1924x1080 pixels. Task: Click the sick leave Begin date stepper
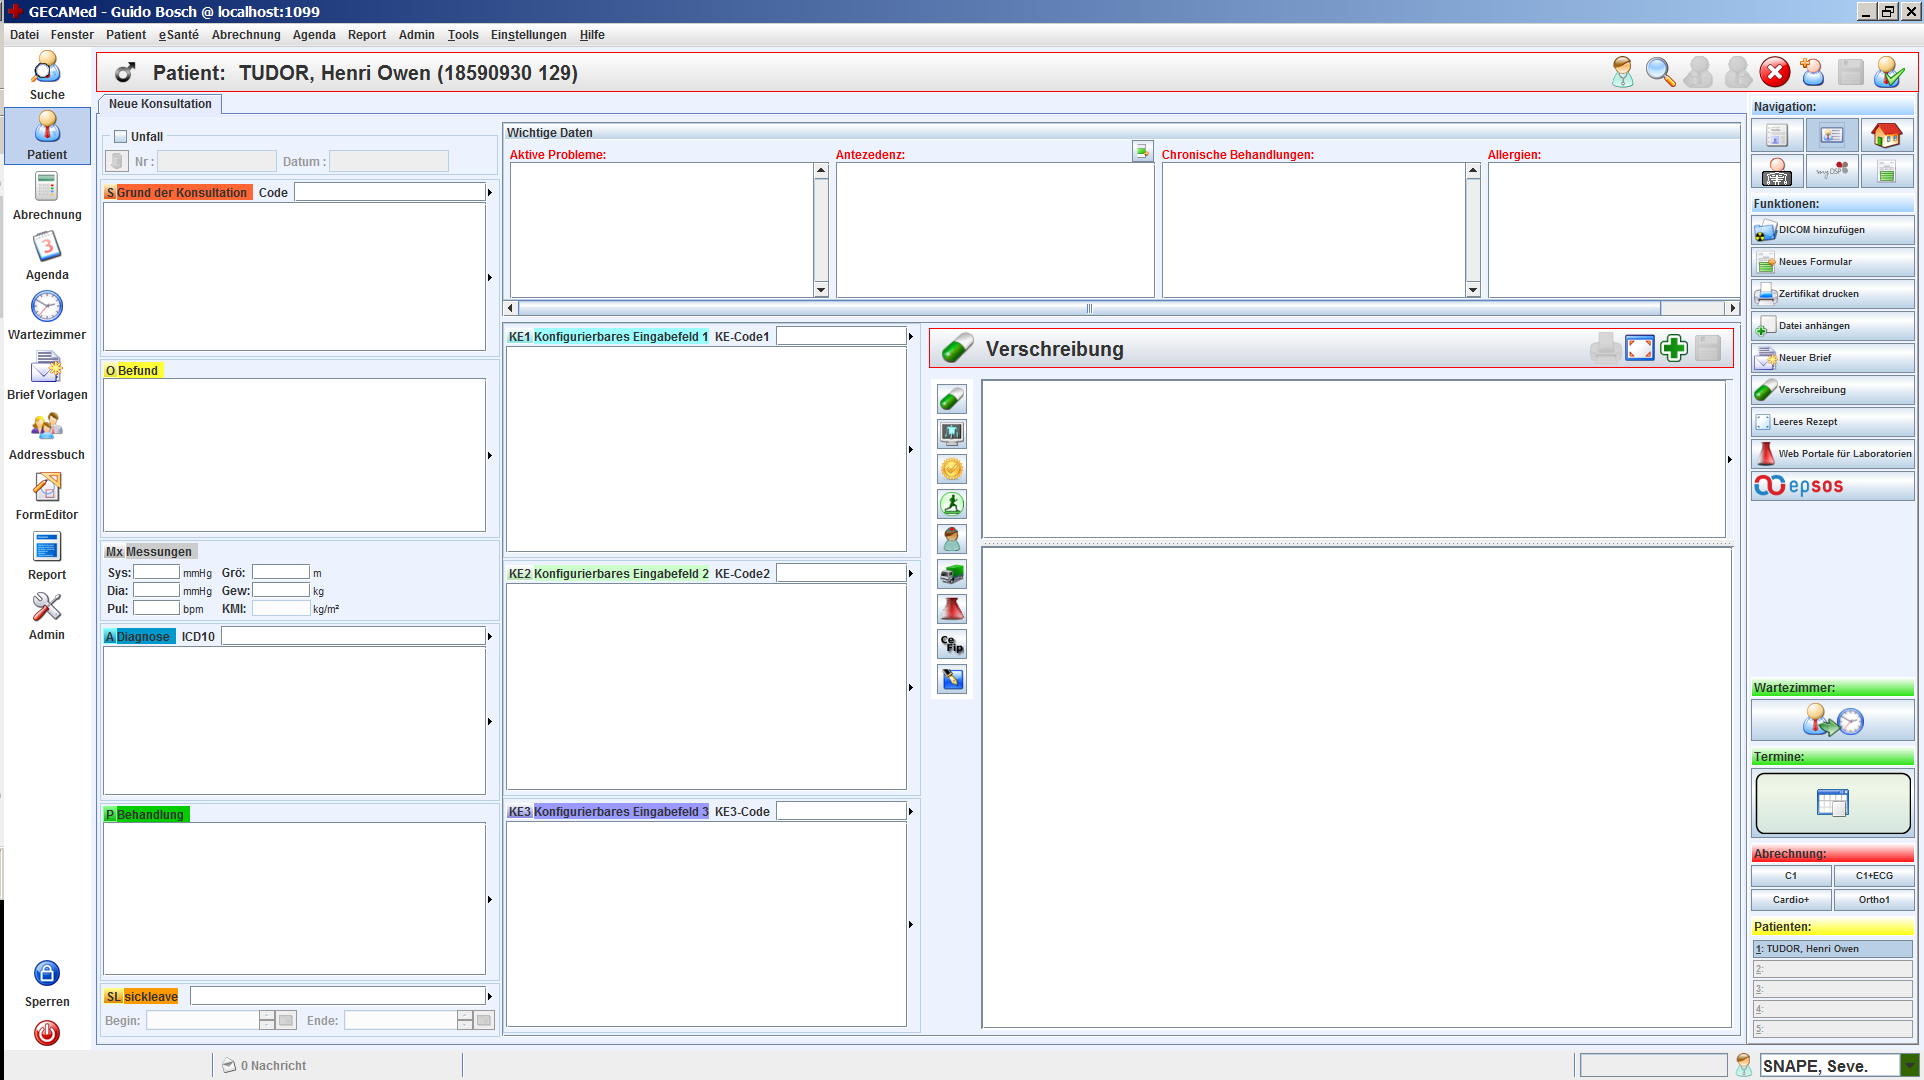pyautogui.click(x=267, y=1020)
